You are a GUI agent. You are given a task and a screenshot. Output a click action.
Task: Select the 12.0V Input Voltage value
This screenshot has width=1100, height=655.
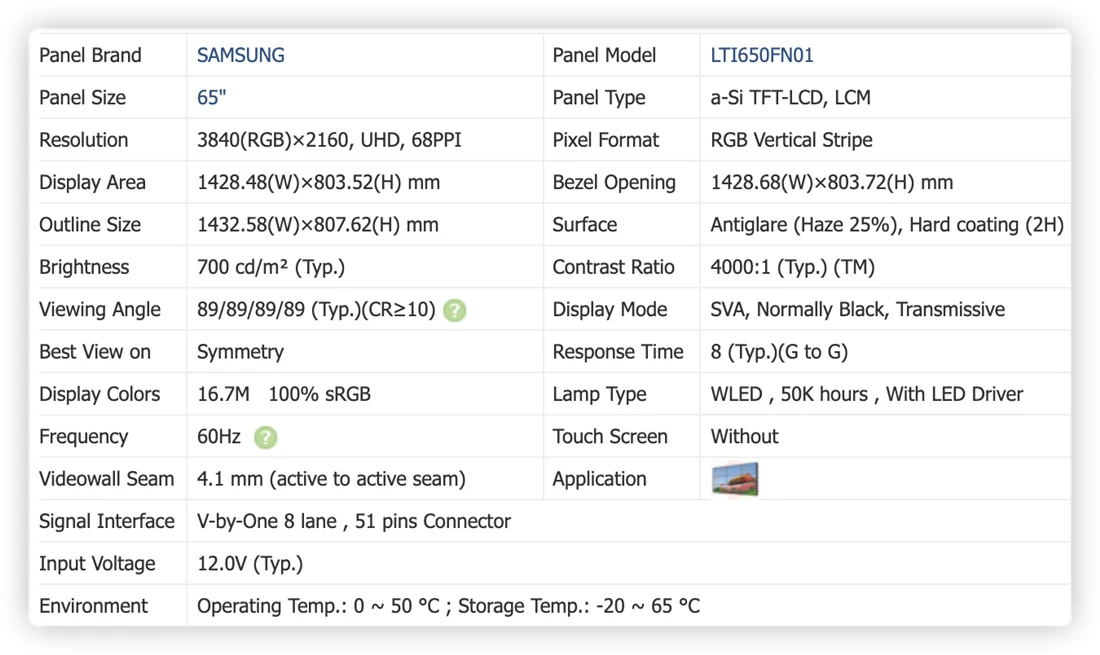click(250, 564)
